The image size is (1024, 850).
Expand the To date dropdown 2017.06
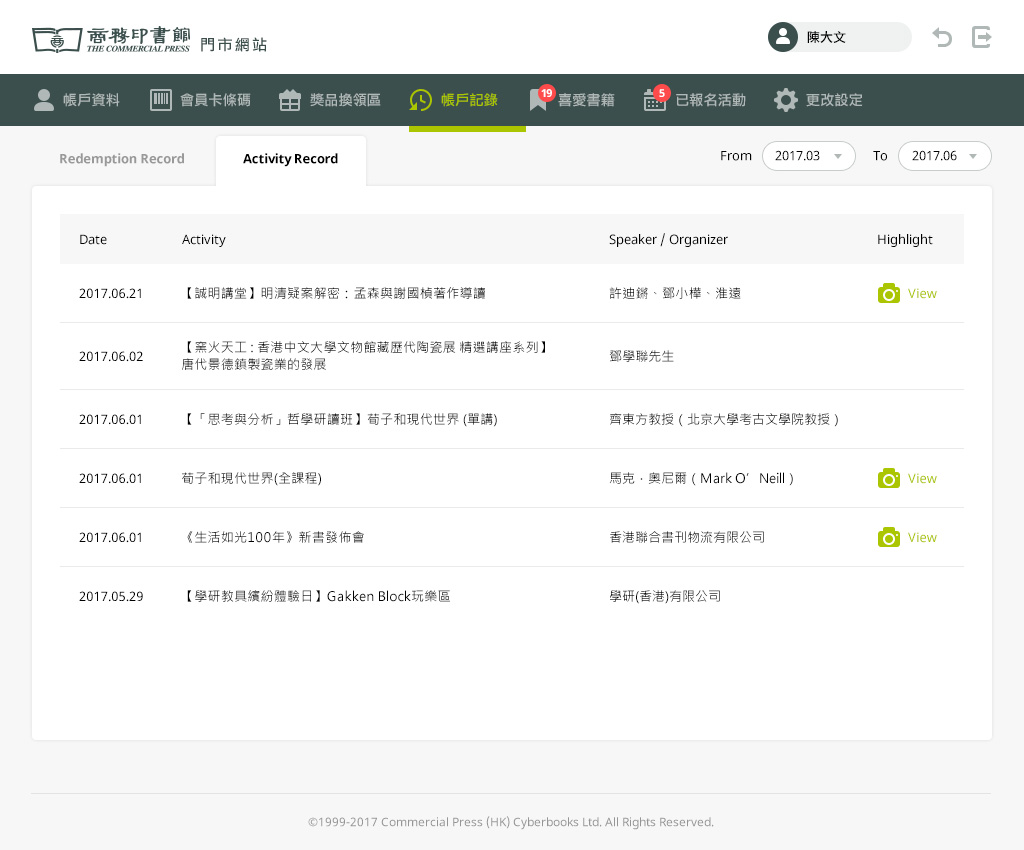coord(944,156)
